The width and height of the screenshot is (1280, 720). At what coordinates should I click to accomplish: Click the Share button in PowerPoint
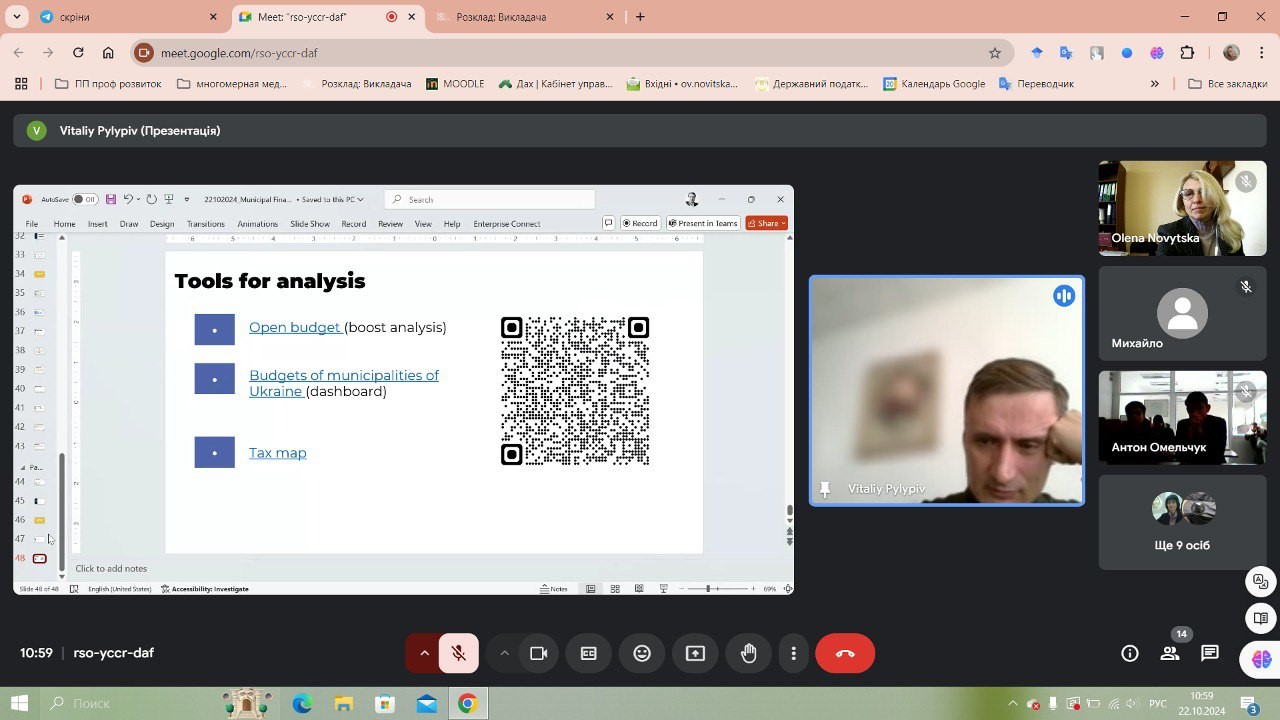(x=768, y=224)
